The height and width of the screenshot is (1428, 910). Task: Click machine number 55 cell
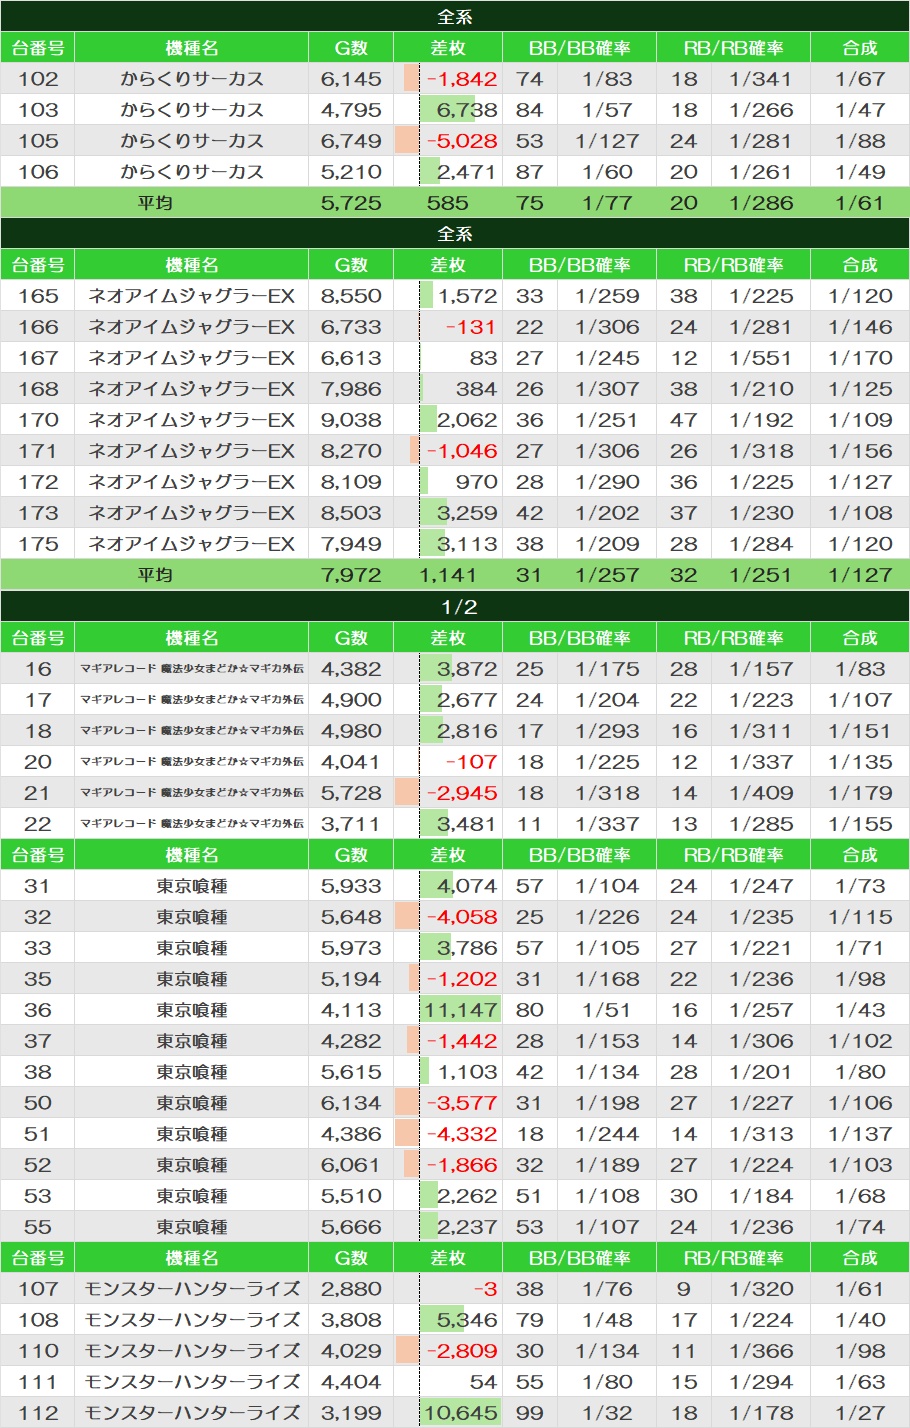[38, 1227]
